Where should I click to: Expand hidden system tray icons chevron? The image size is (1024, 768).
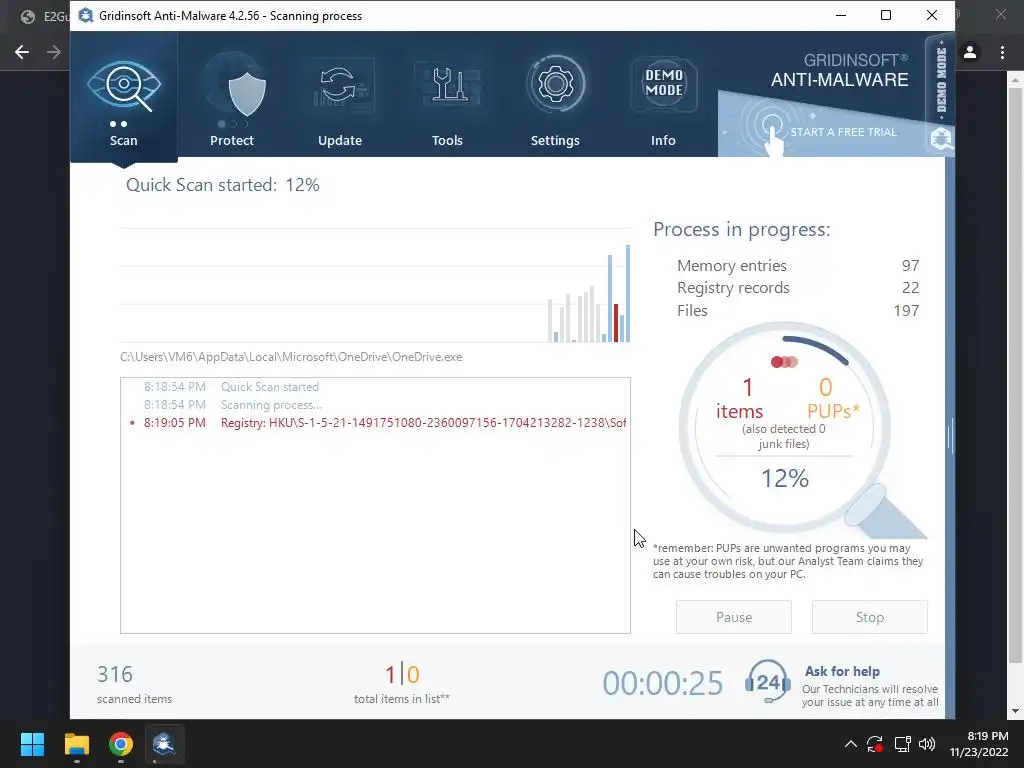pos(850,744)
